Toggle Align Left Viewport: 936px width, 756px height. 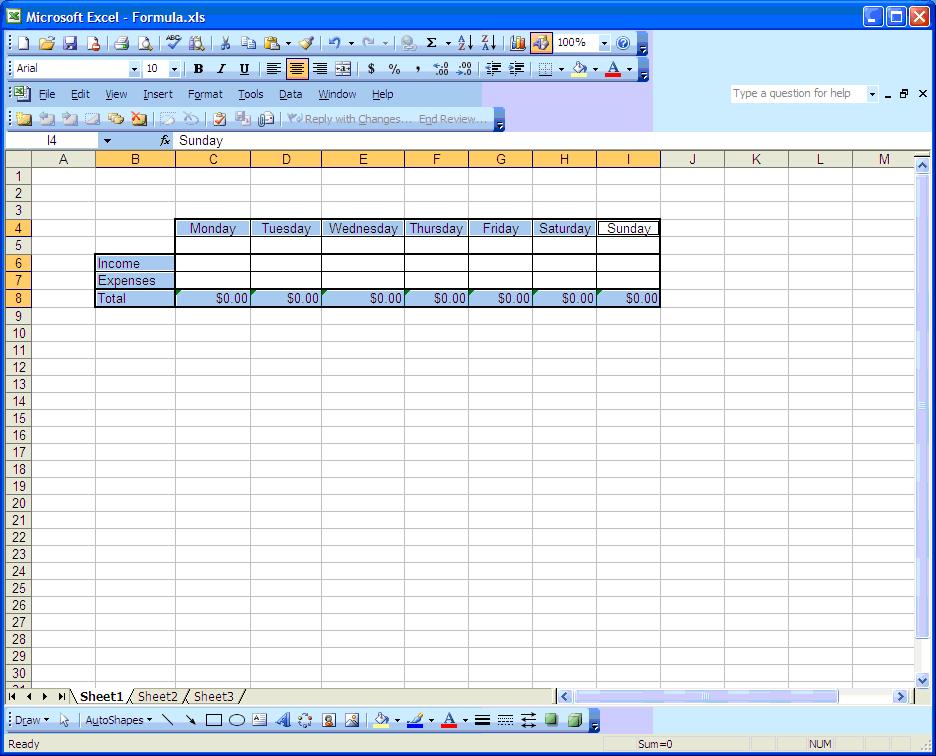tap(273, 69)
